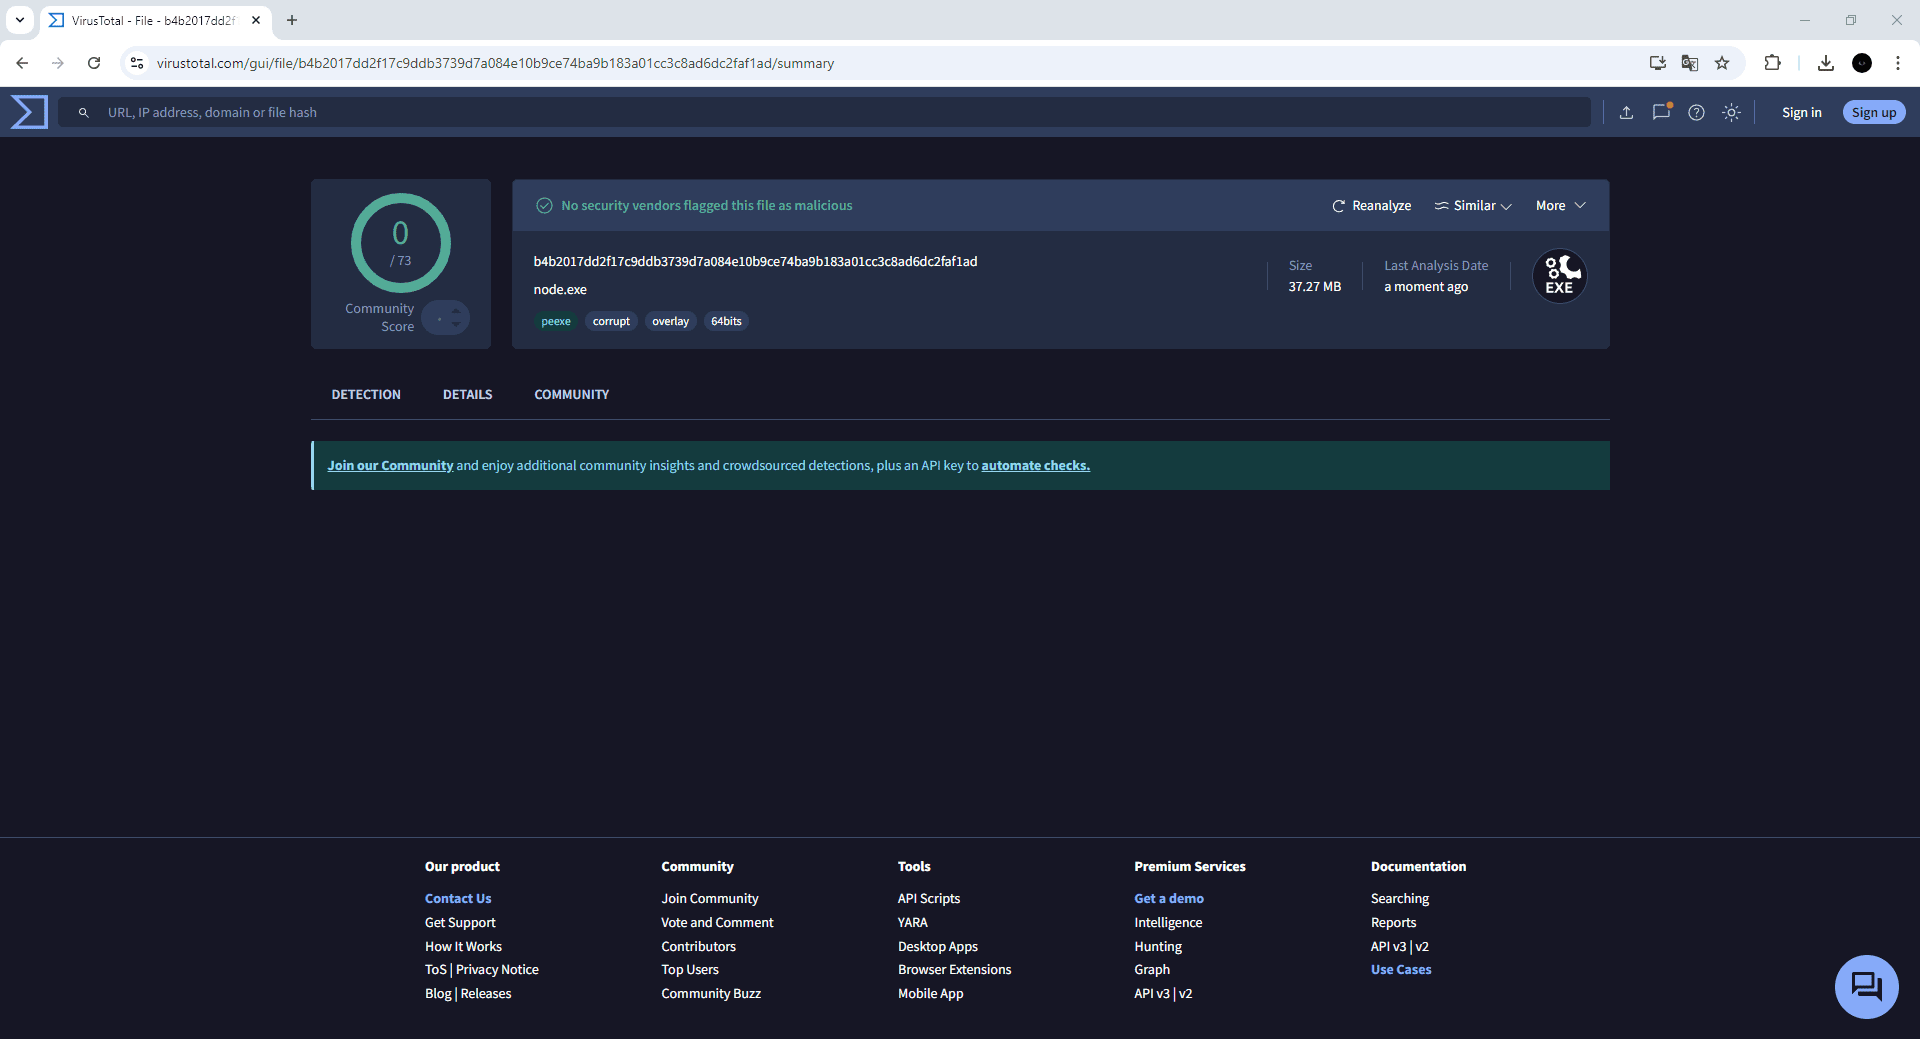This screenshot has width=1920, height=1039.
Task: Open Community Buzz footer link
Action: pyautogui.click(x=711, y=994)
